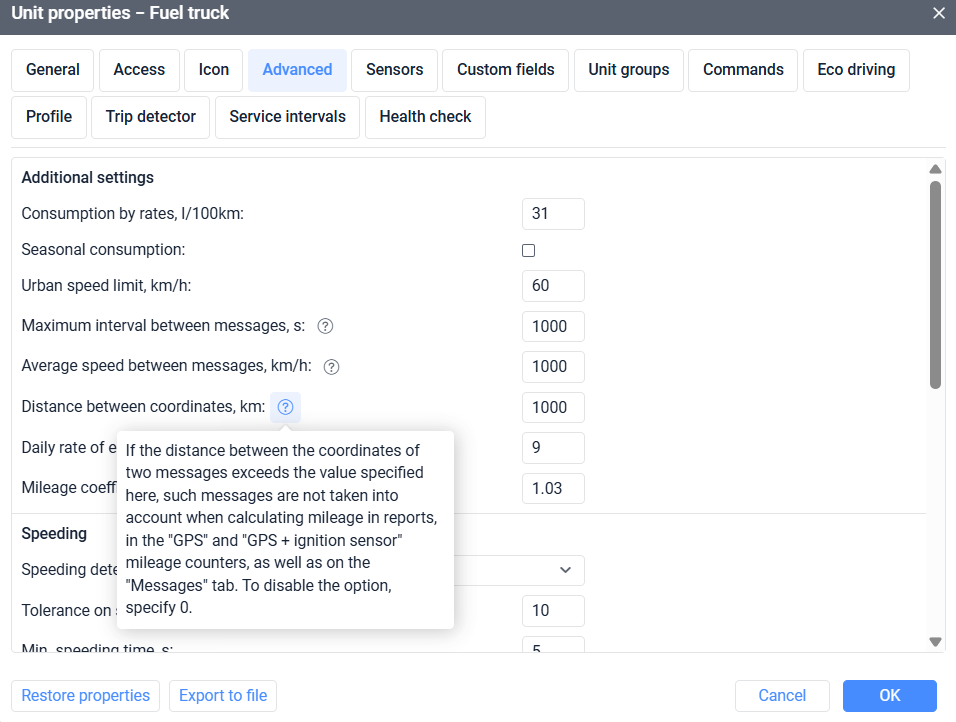Cancel the unit property changes
The height and width of the screenshot is (722, 956).
(x=782, y=695)
